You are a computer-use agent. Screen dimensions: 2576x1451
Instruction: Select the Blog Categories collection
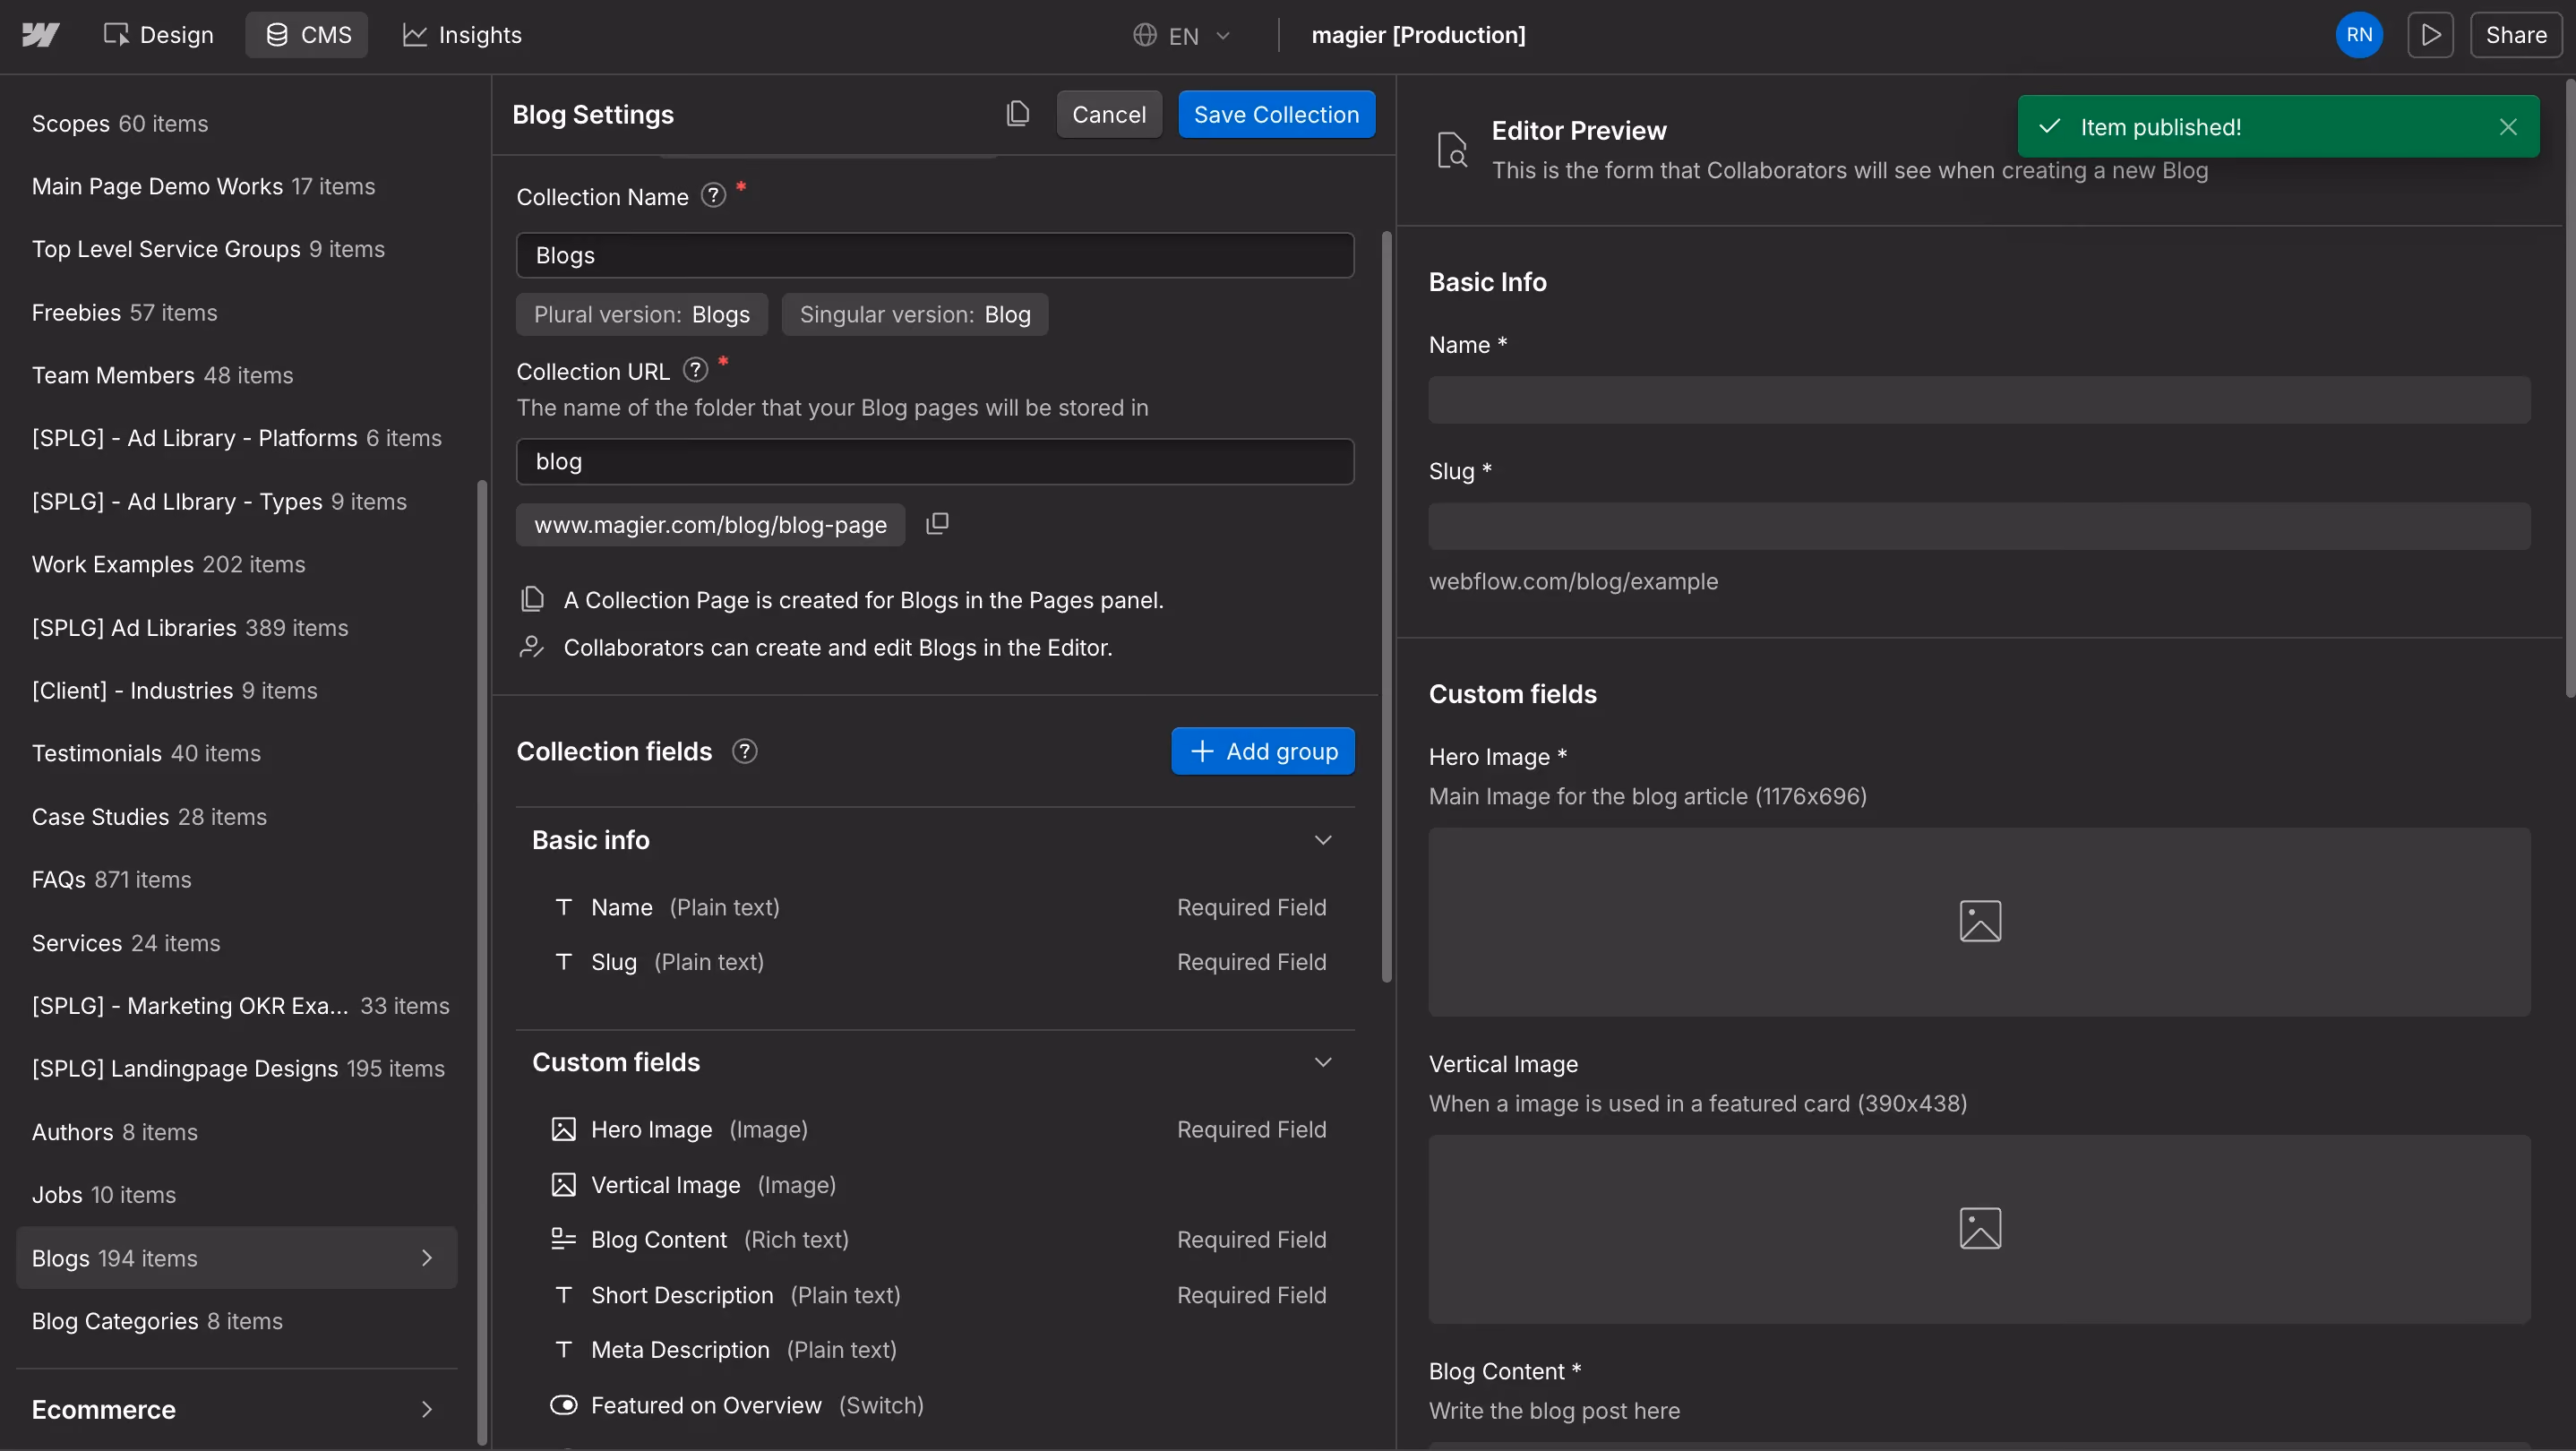236,1321
